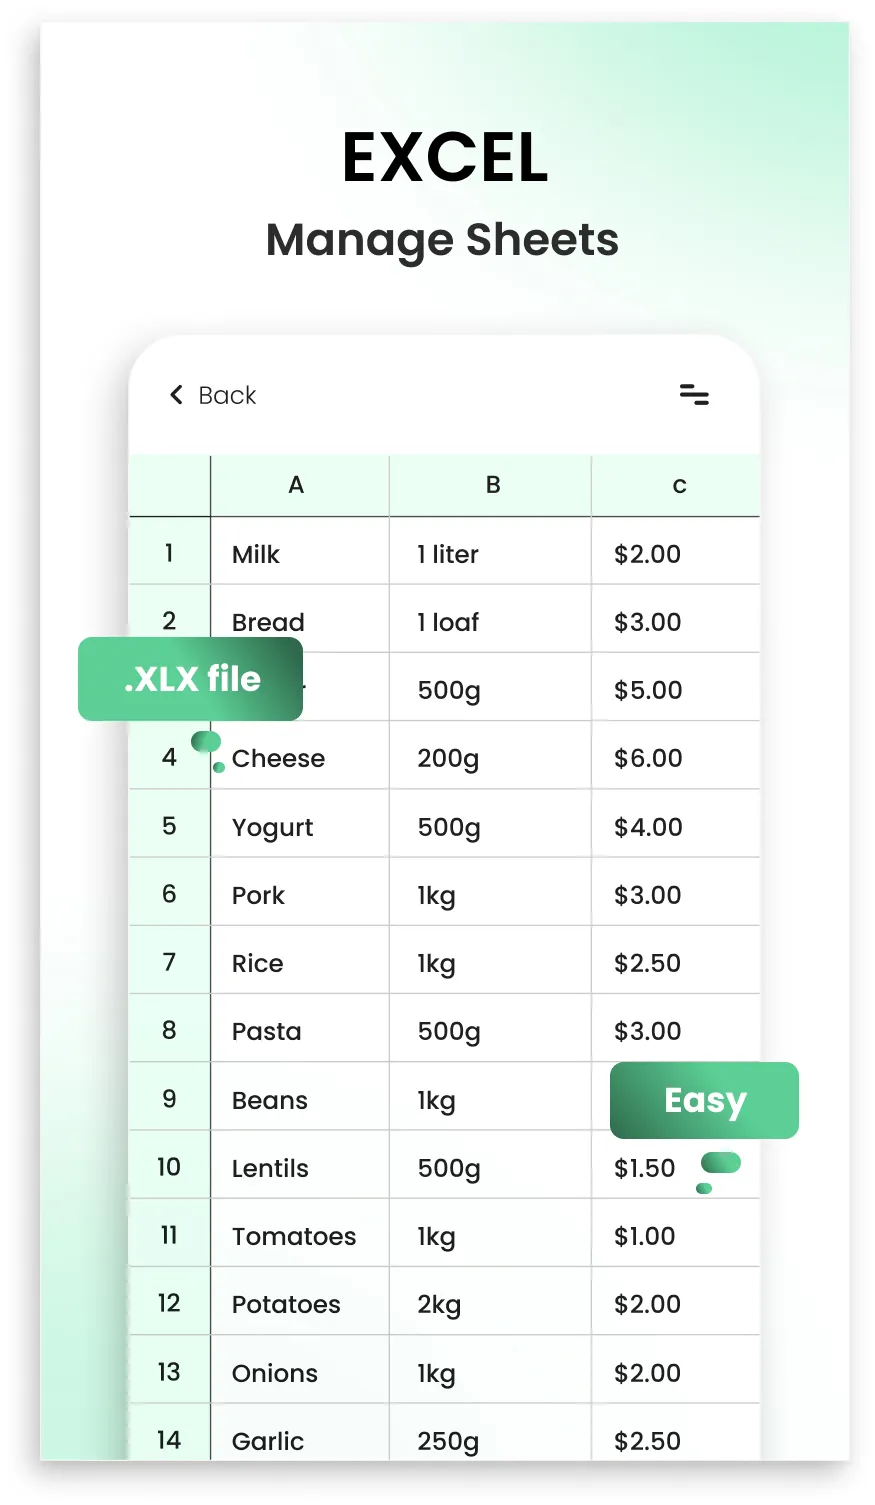
Task: Select row 12 header
Action: tap(169, 1302)
